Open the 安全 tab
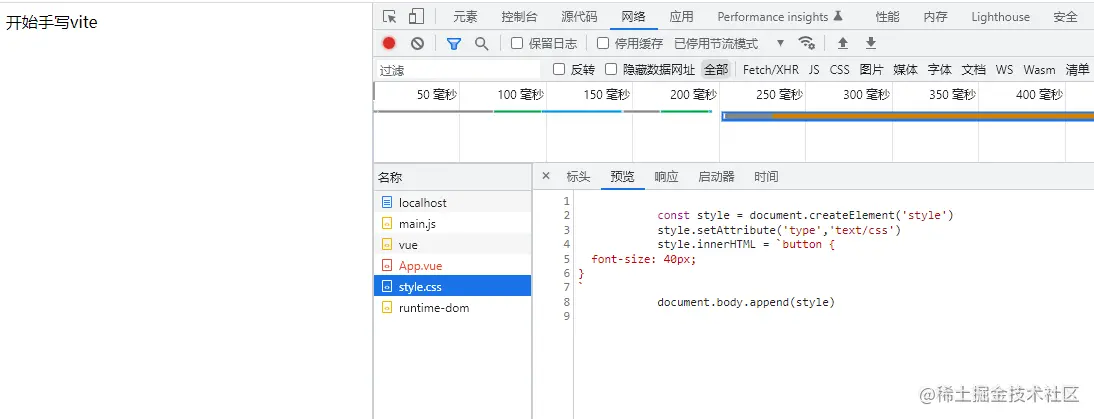The width and height of the screenshot is (1094, 419). [x=1065, y=17]
